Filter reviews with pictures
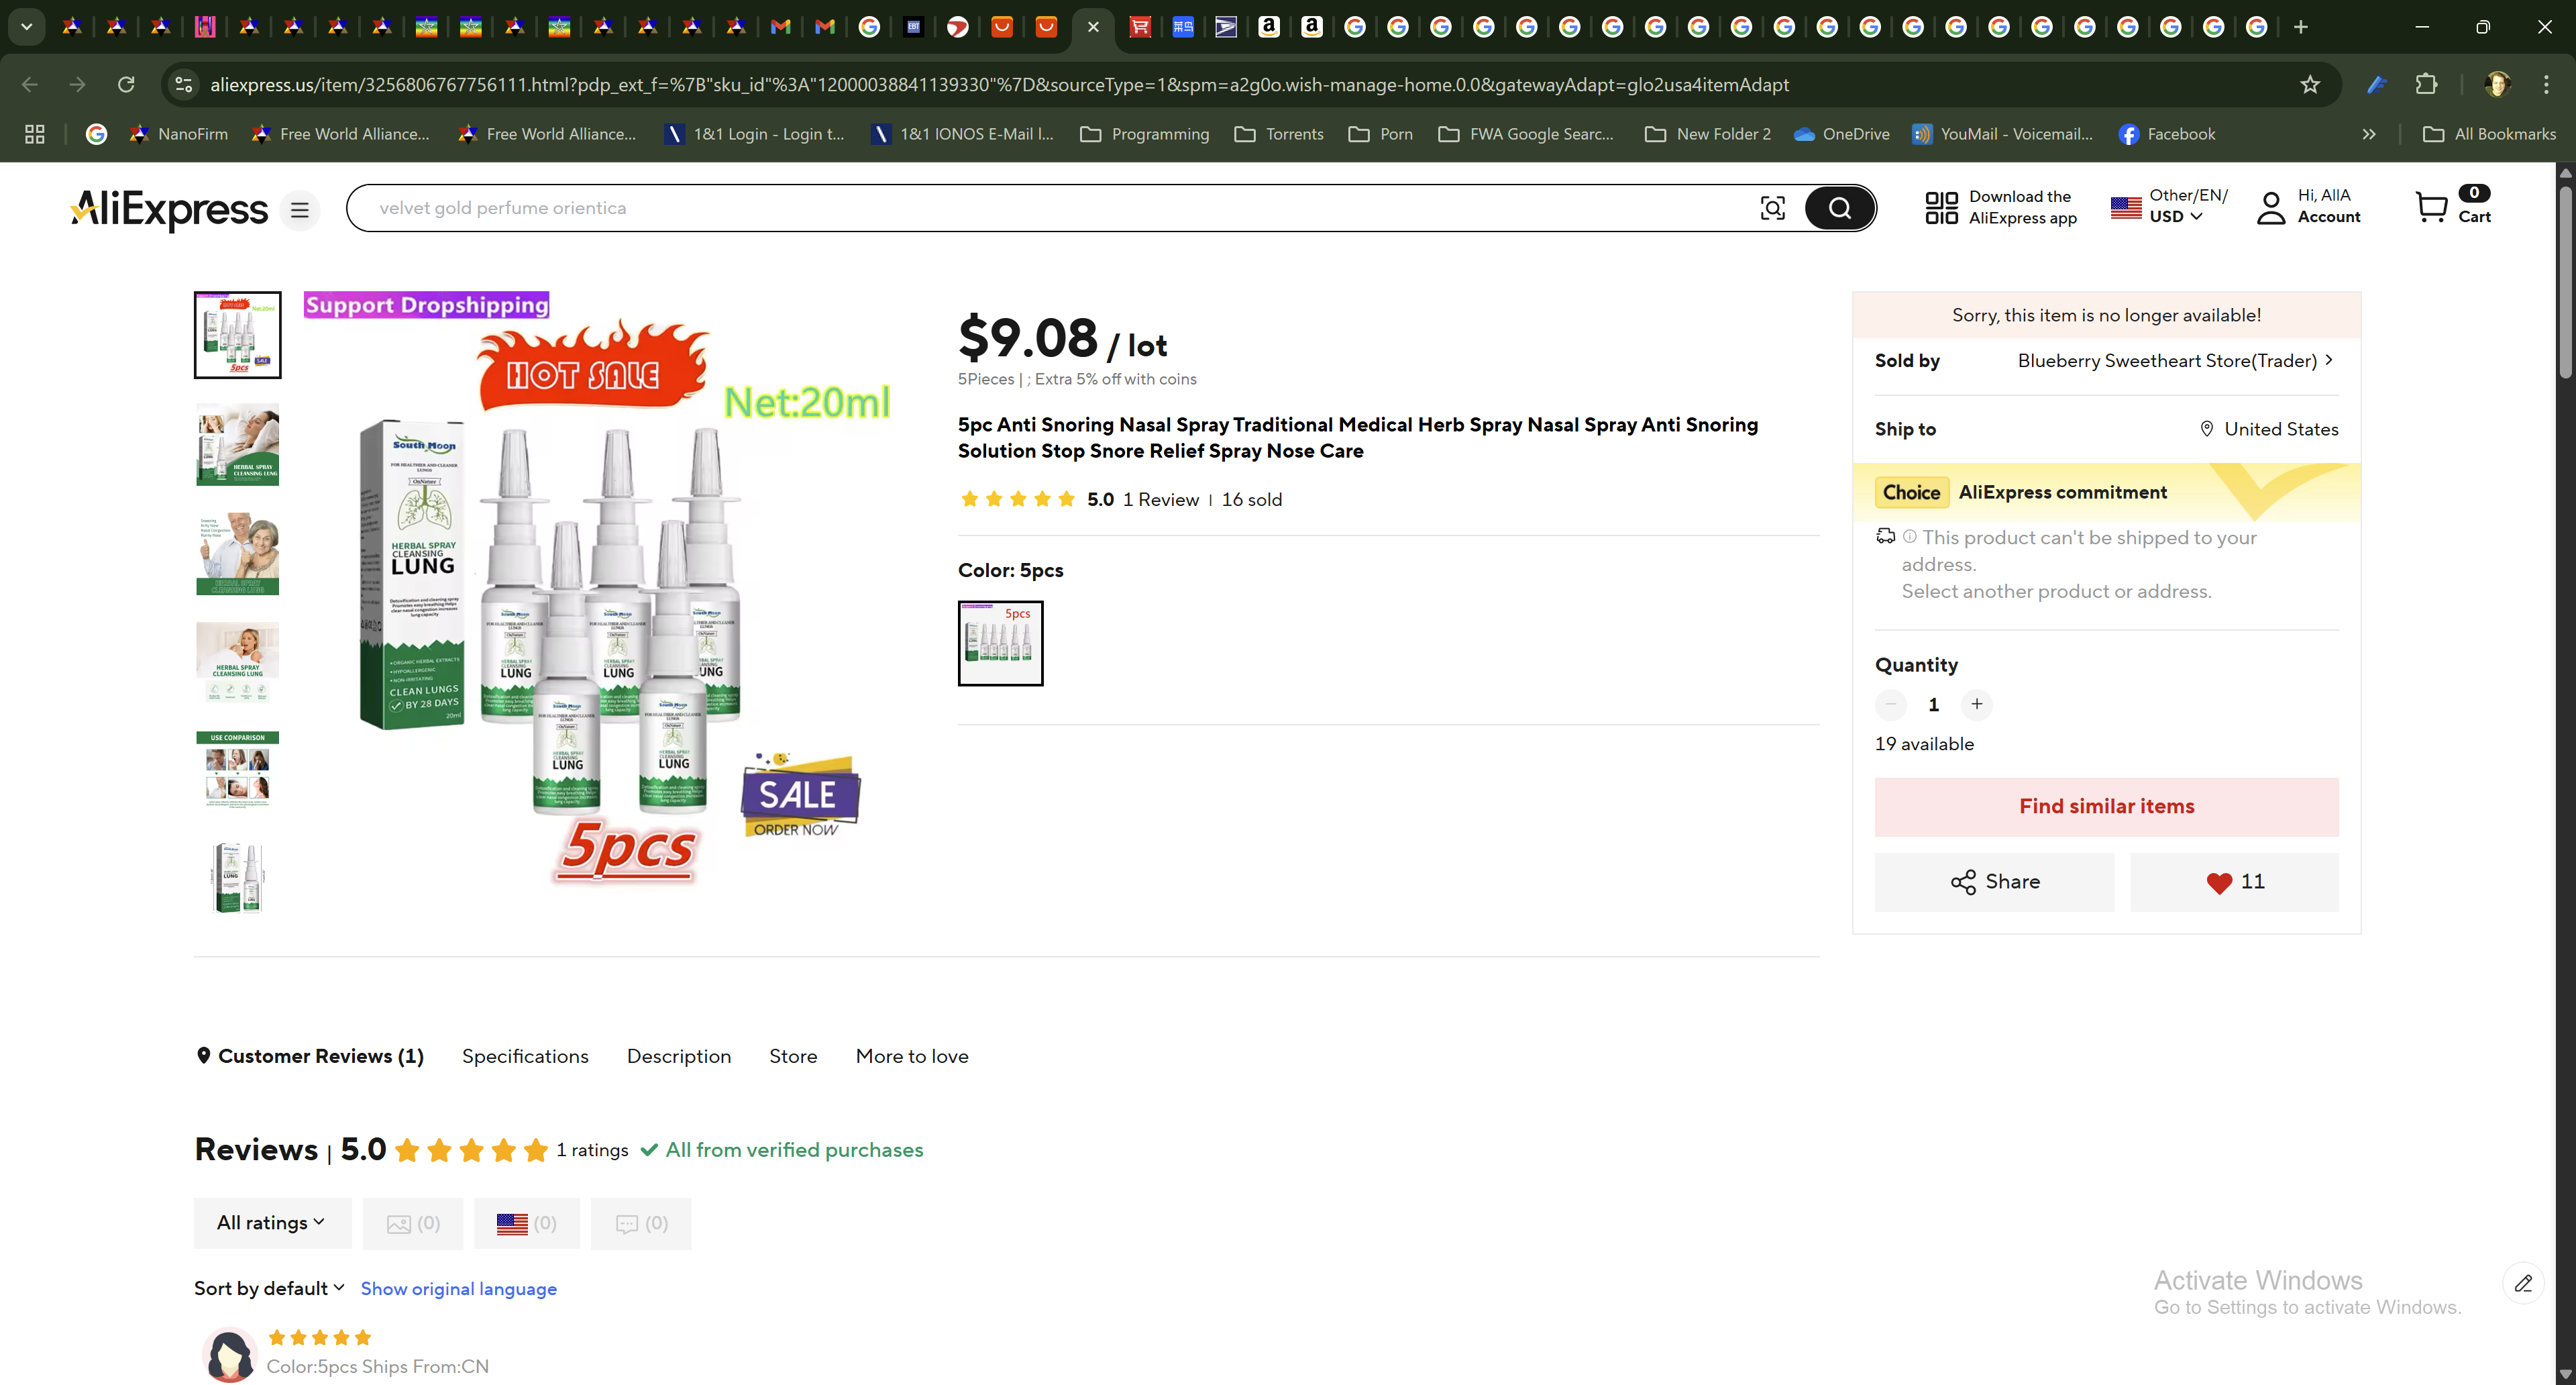The height and width of the screenshot is (1385, 2576). click(x=412, y=1223)
